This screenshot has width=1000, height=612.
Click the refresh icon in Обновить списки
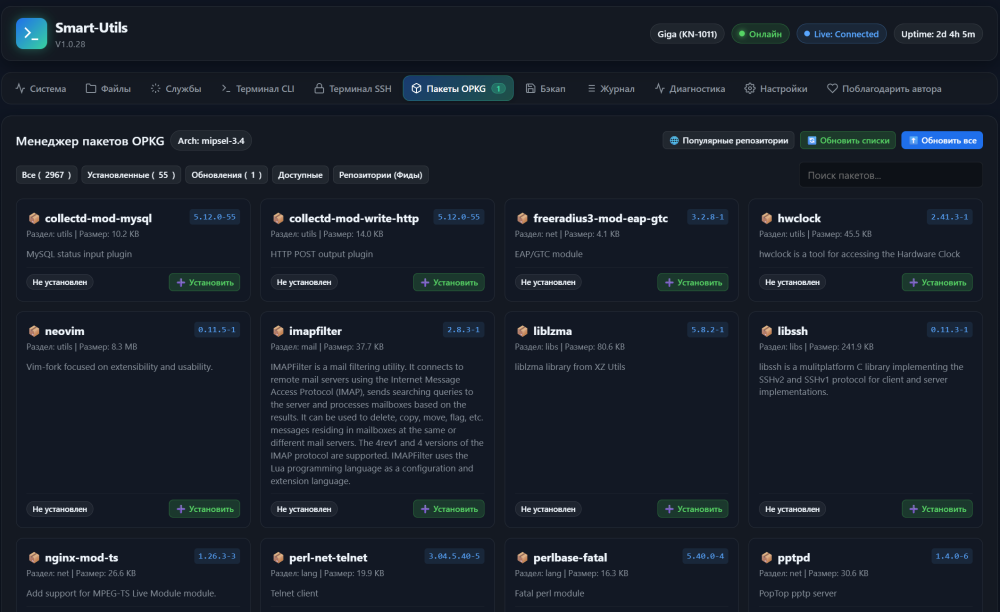(x=812, y=140)
